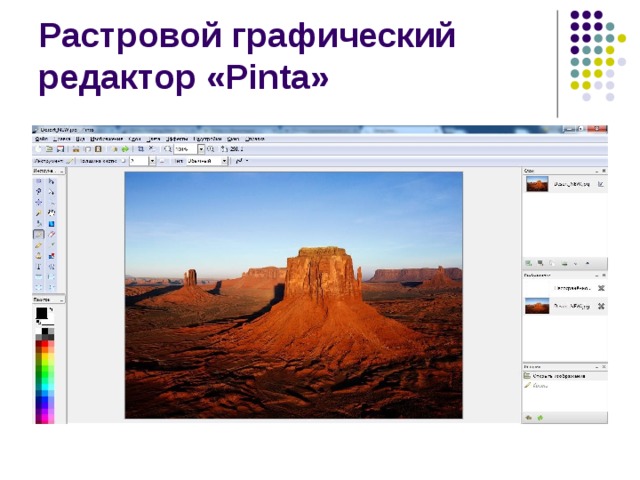Select the Lasso Select tool

[39, 191]
